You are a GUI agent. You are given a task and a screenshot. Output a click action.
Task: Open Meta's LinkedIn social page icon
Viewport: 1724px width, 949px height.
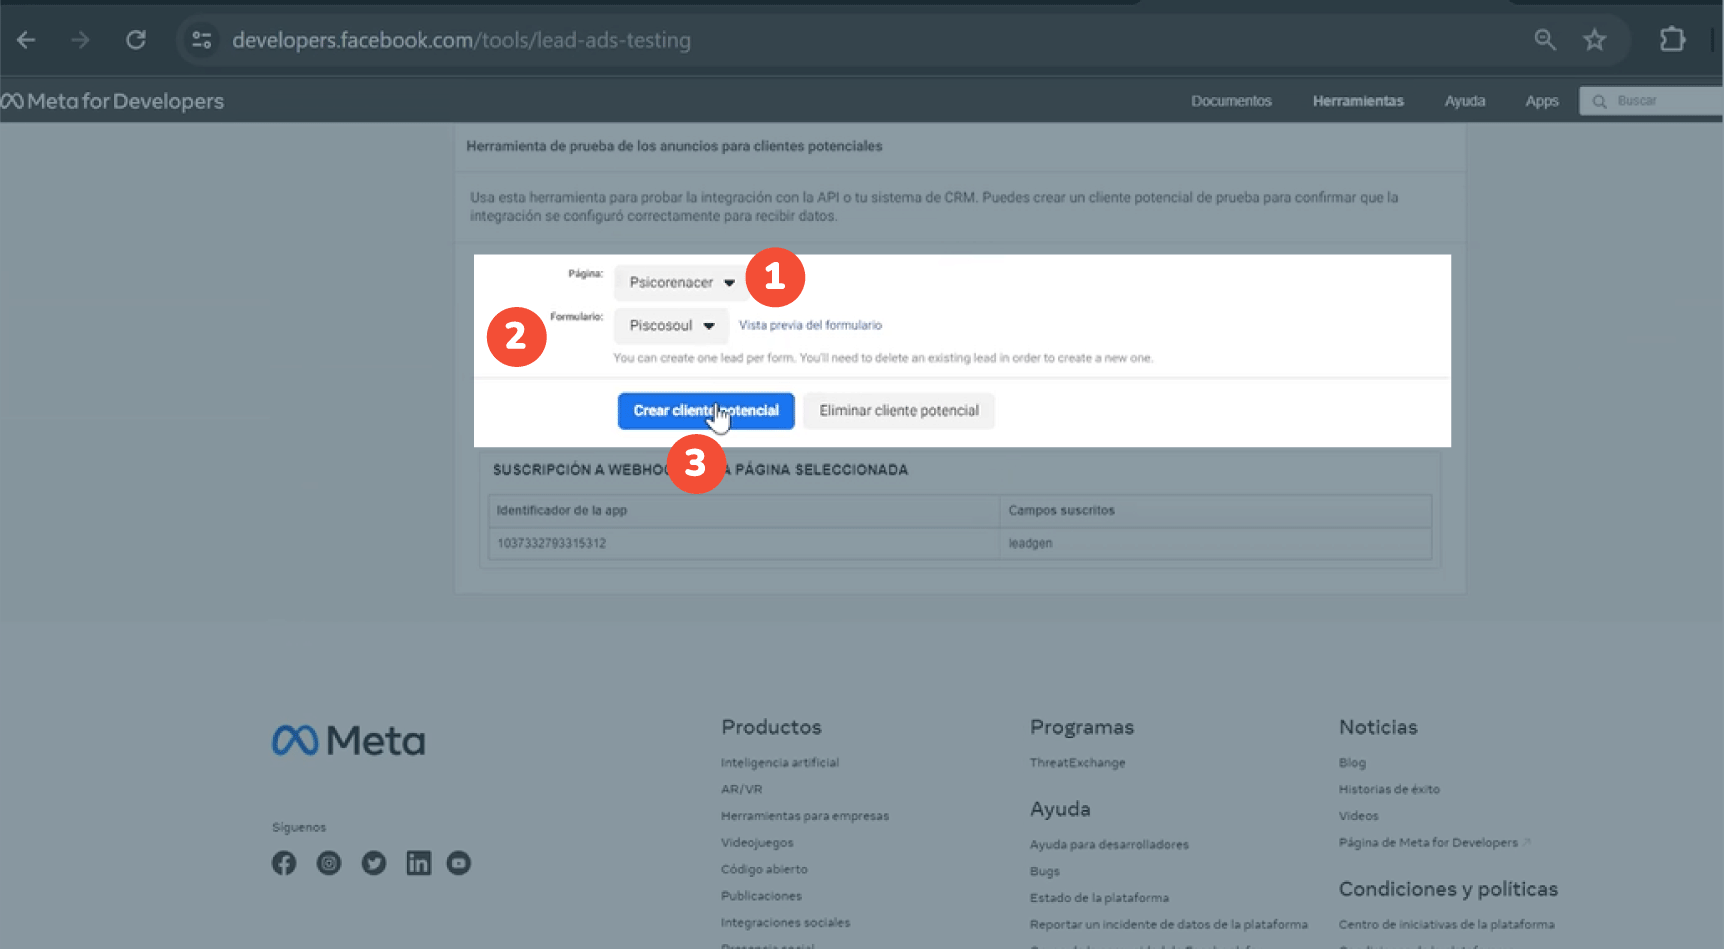[x=418, y=863]
